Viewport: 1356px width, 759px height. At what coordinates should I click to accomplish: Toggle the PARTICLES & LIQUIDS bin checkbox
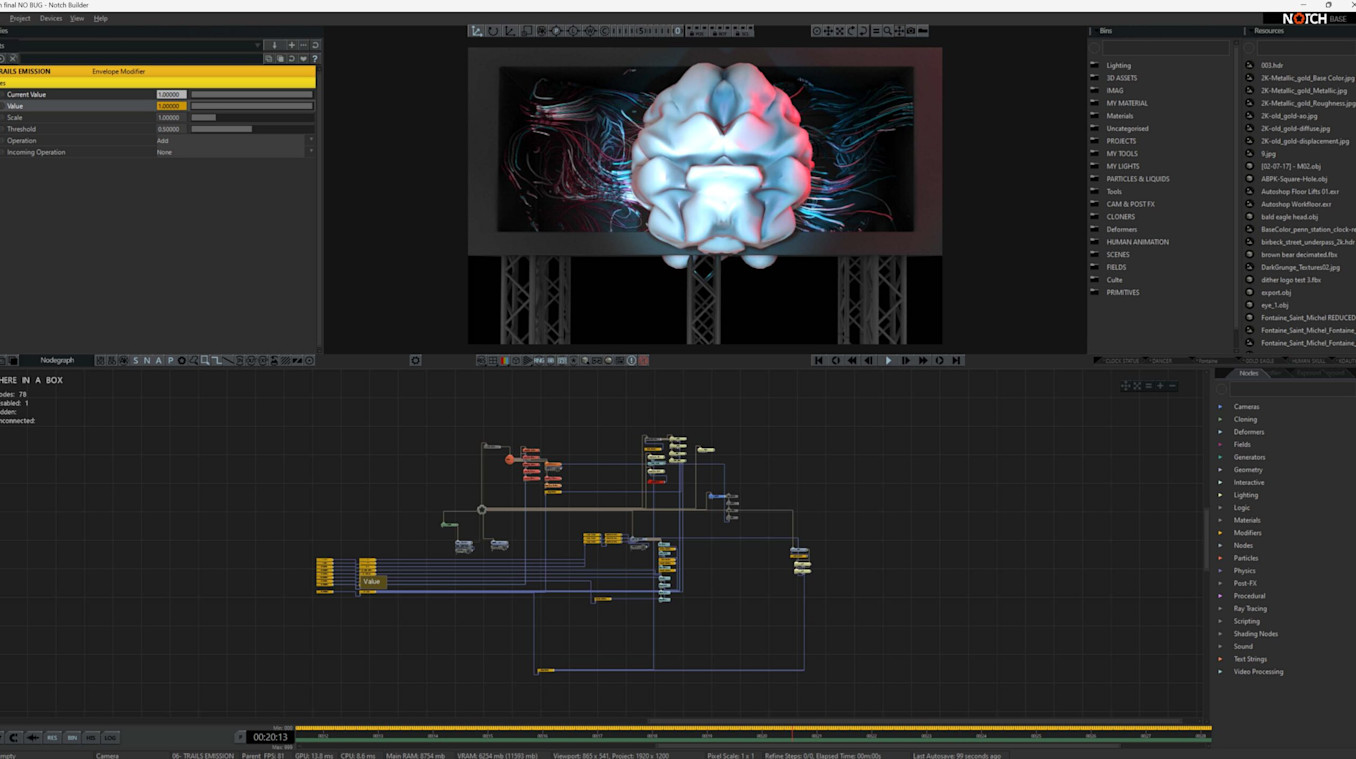pos(1094,179)
